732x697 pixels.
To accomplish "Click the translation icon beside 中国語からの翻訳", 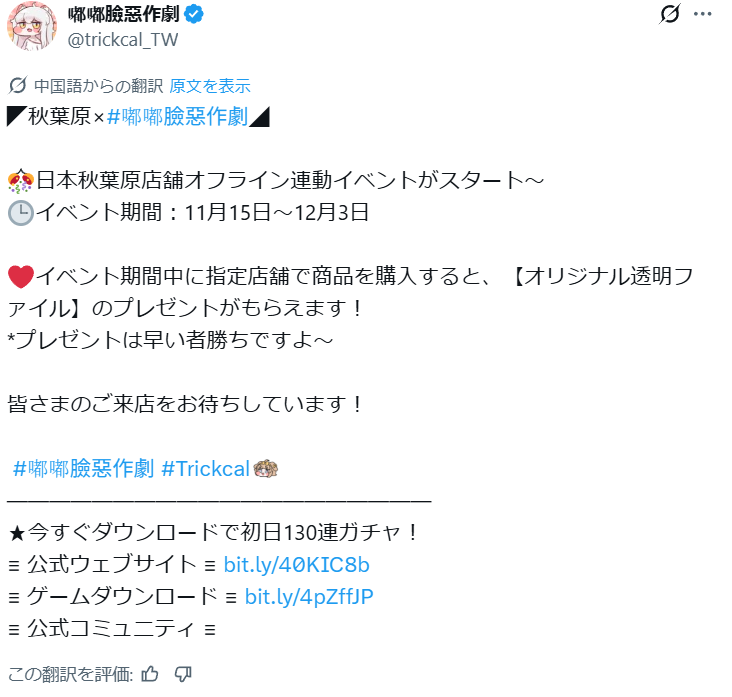I will (18, 85).
